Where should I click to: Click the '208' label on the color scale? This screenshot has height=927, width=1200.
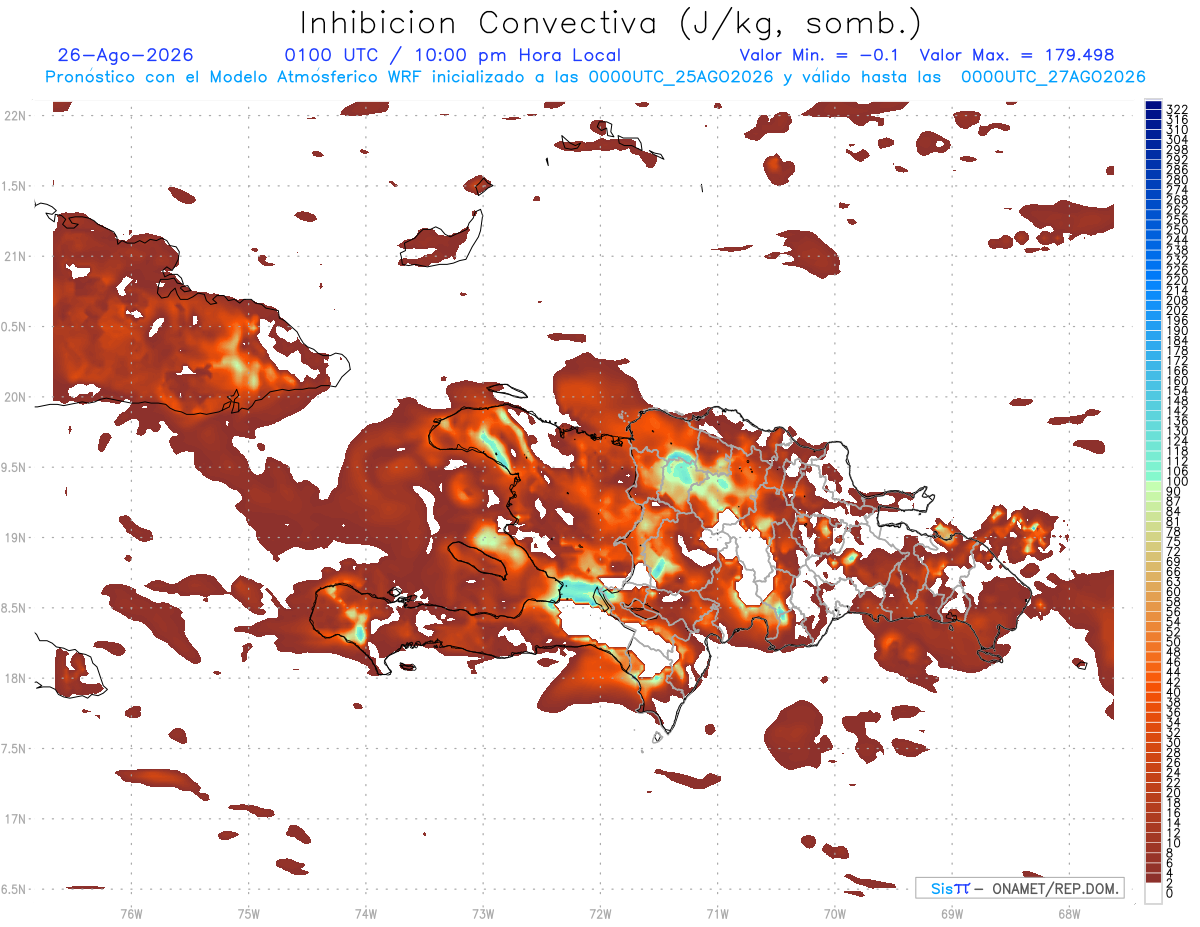1176,300
